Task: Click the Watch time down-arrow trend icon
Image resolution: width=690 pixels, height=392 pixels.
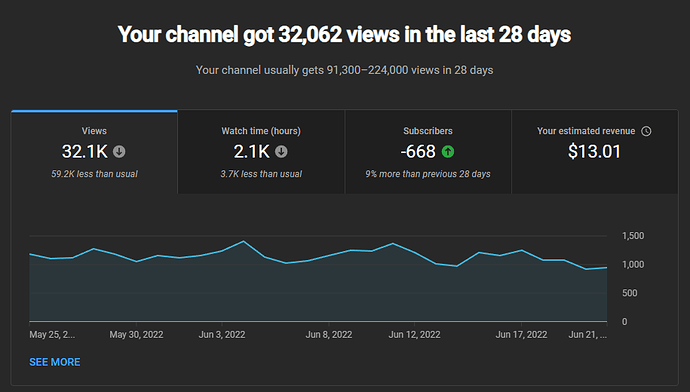Action: 281,152
